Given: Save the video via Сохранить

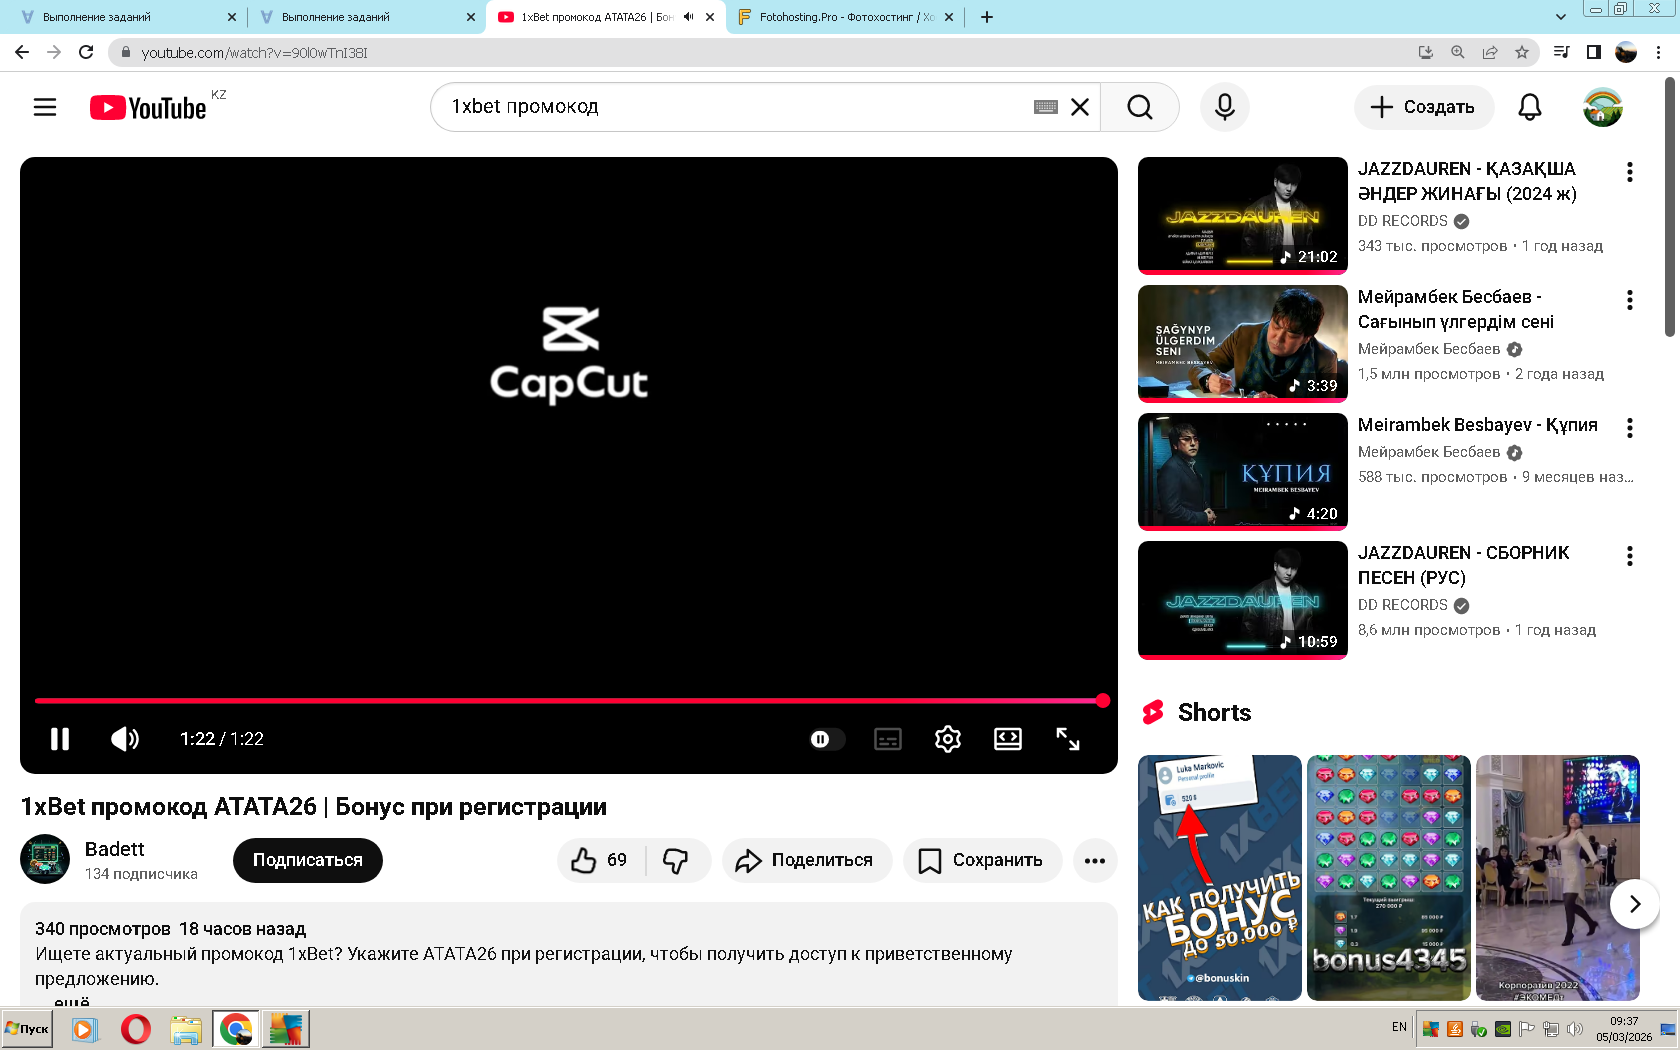Looking at the screenshot, I should 982,860.
